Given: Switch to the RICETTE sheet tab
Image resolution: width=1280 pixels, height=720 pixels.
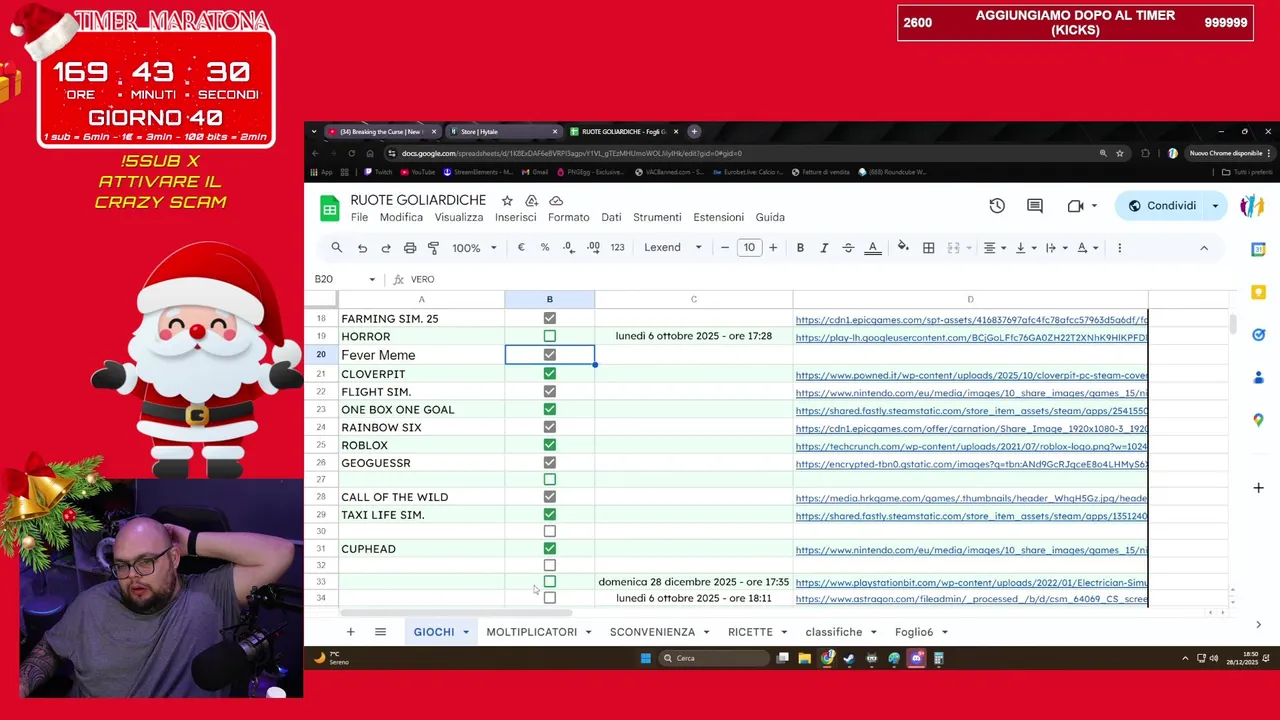Looking at the screenshot, I should coord(750,632).
